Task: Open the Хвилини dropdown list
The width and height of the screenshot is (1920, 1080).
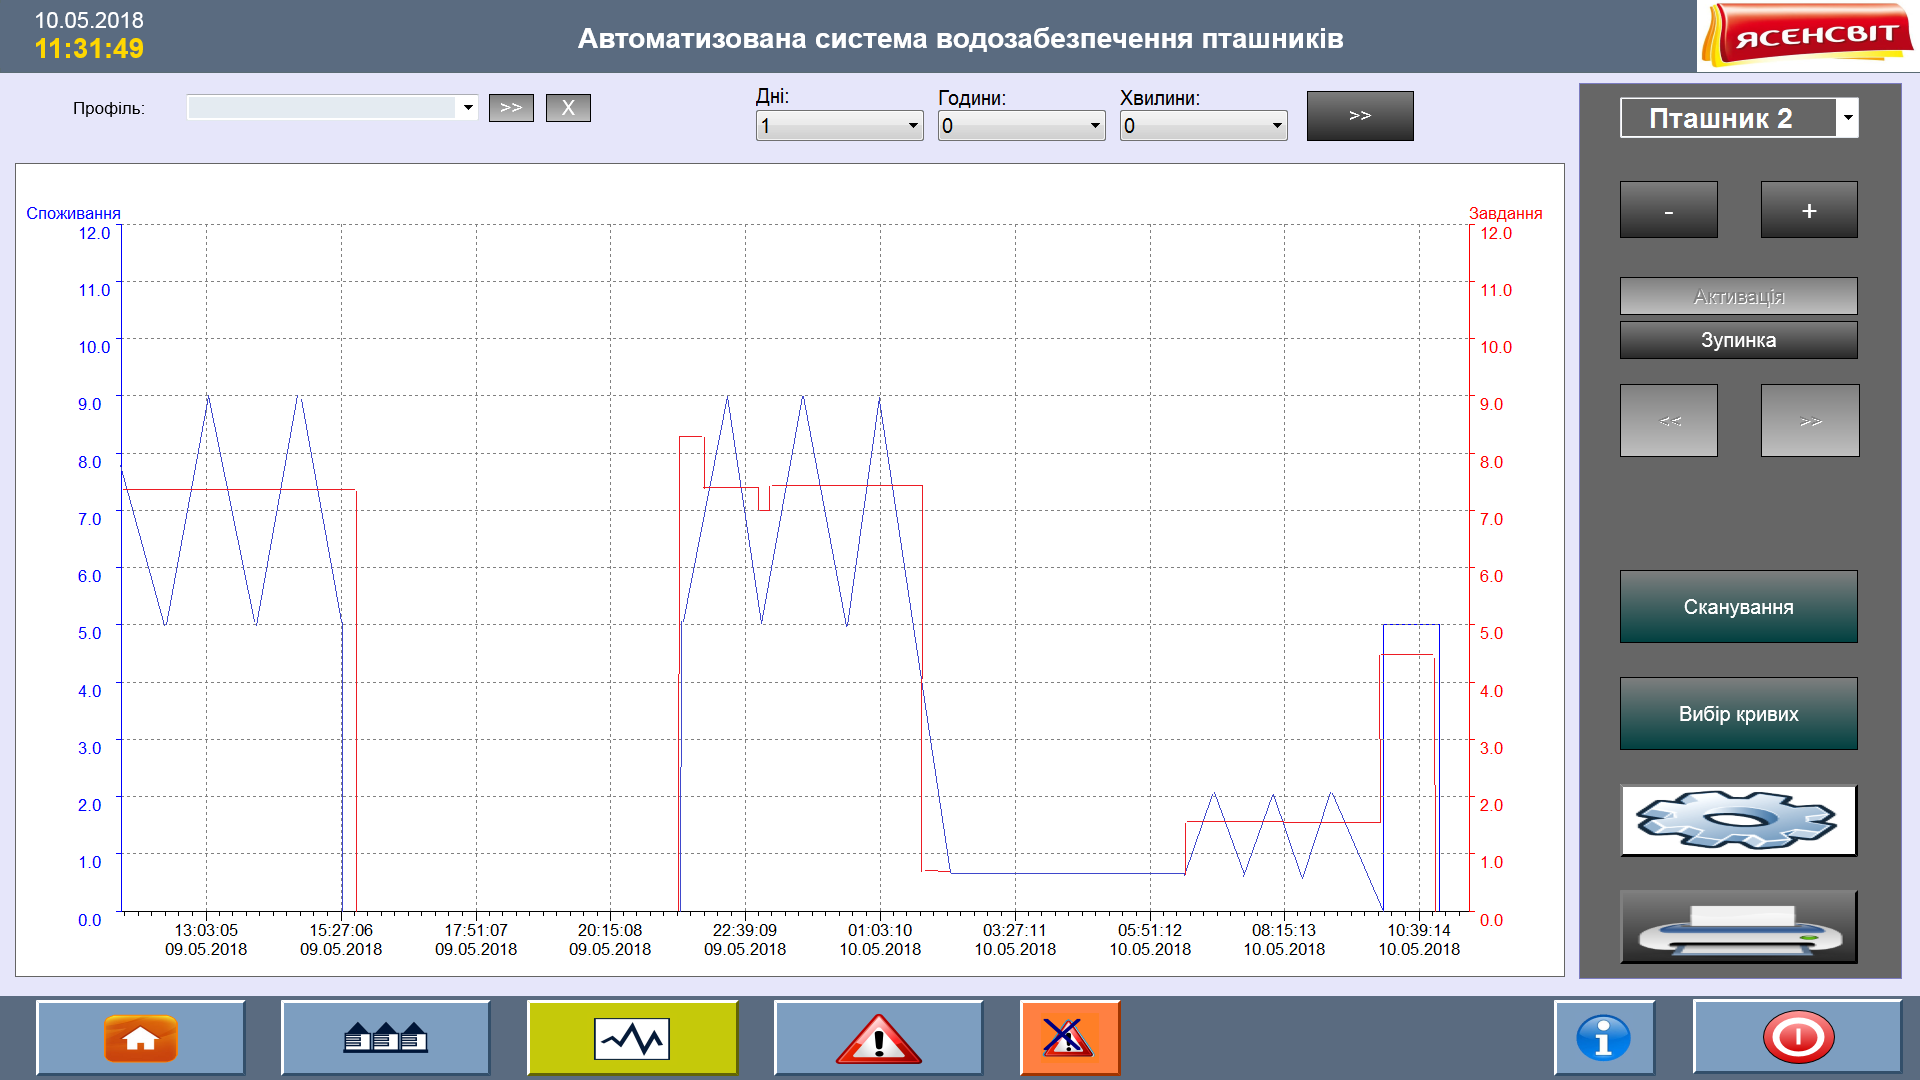Action: [x=1276, y=126]
